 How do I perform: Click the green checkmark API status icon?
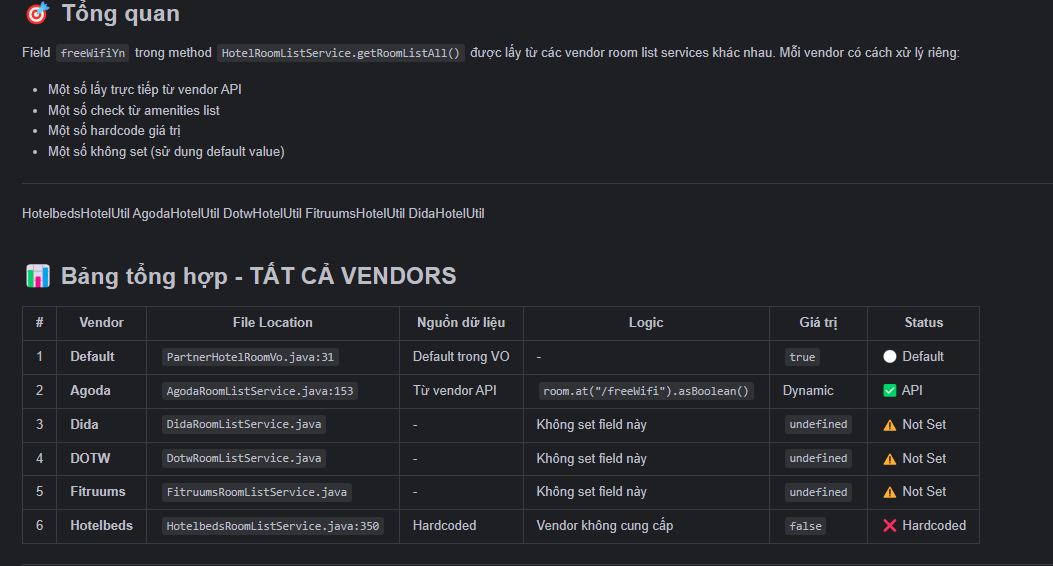890,391
